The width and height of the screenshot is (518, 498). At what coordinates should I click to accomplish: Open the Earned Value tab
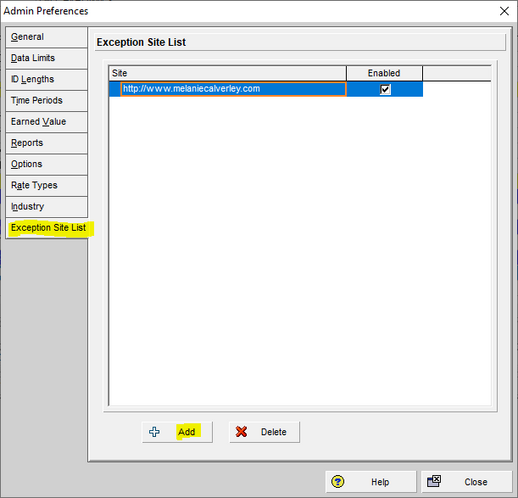[x=47, y=122]
